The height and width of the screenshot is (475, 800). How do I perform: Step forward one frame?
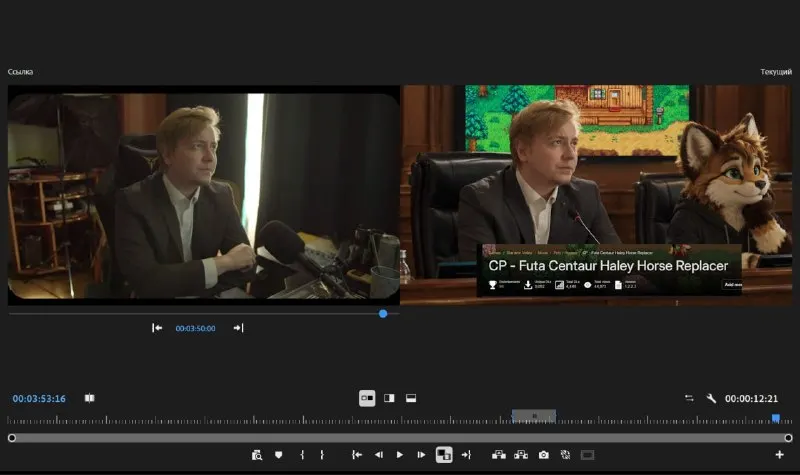pyautogui.click(x=421, y=455)
